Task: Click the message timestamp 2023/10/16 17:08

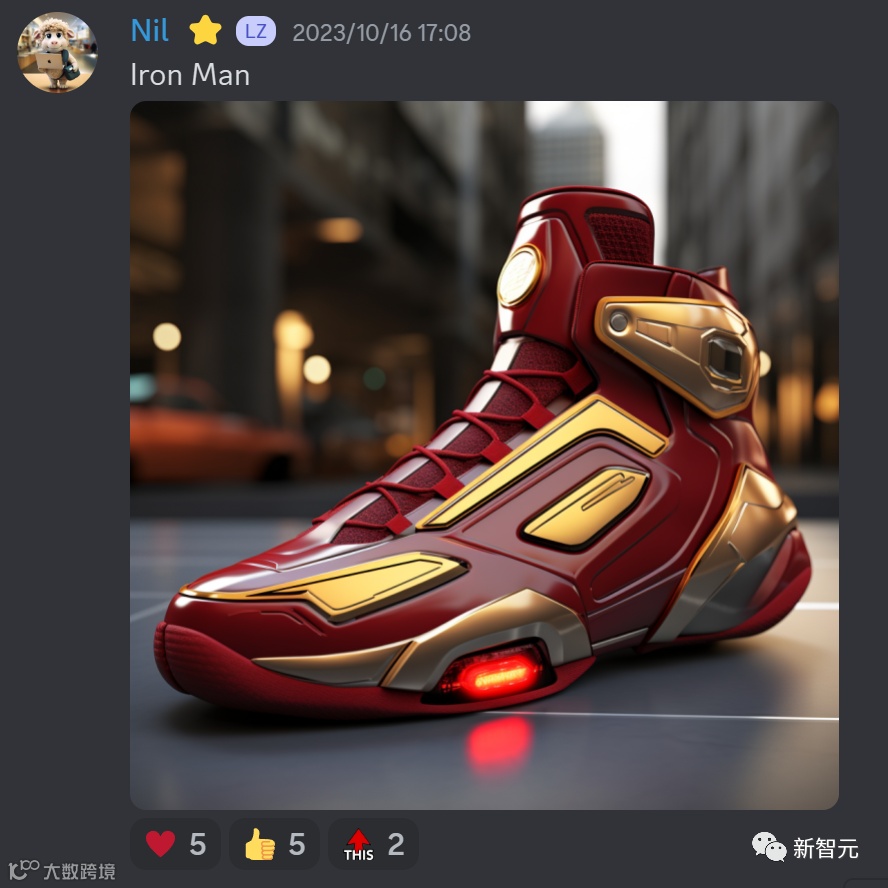Action: pyautogui.click(x=381, y=33)
